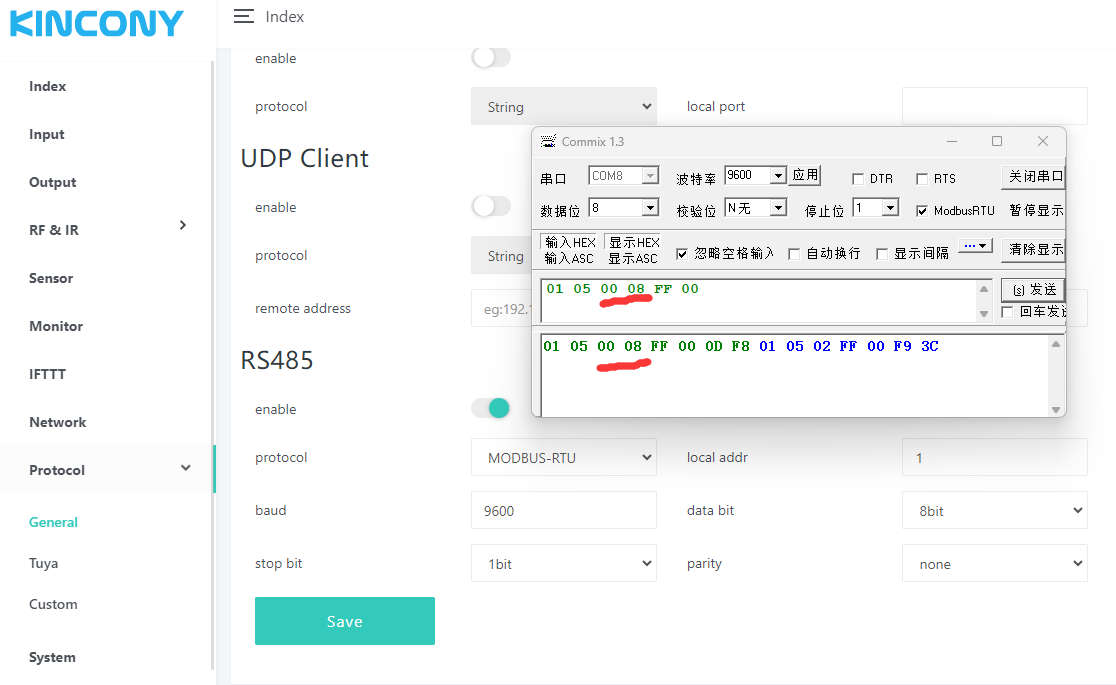
Task: Check the DTR checkbox
Action: coord(858,179)
